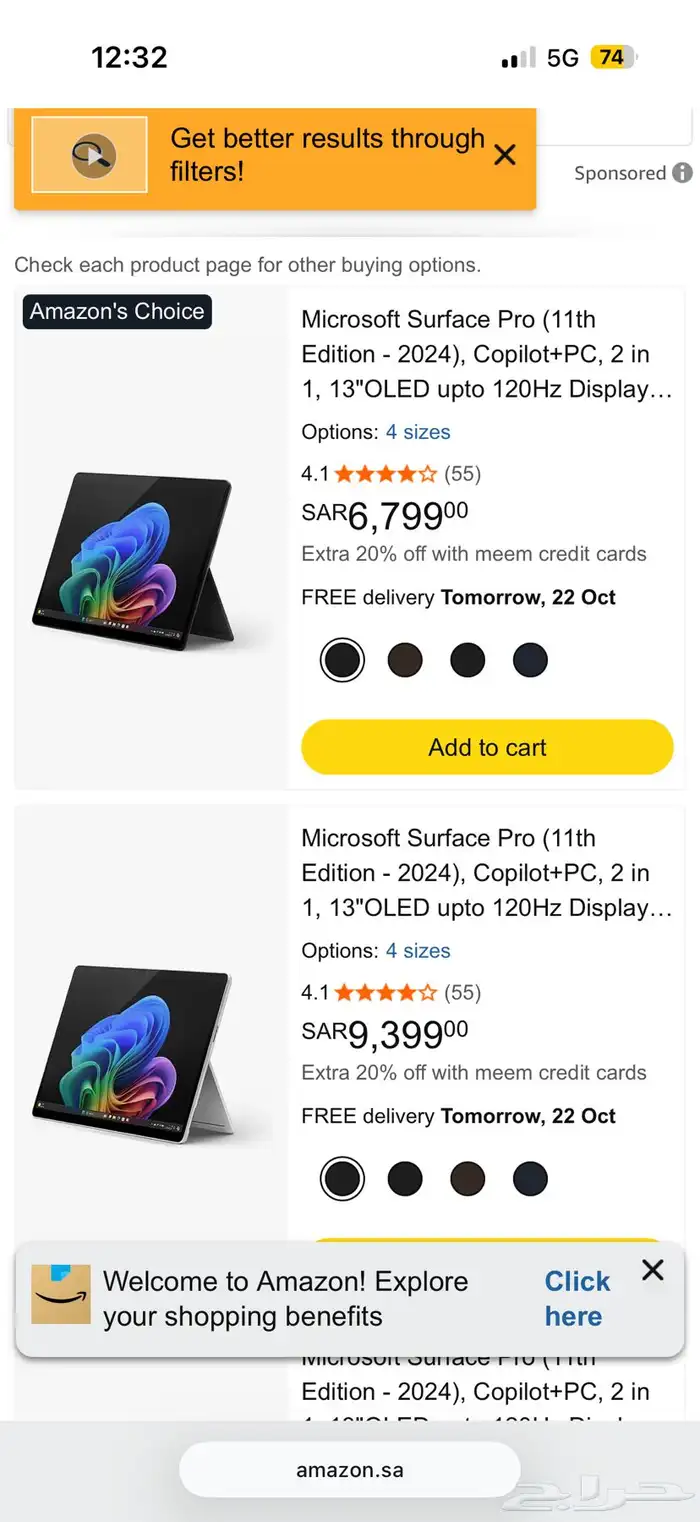Select first black color swatch, first product
Image resolution: width=700 pixels, height=1522 pixels.
[x=342, y=660]
